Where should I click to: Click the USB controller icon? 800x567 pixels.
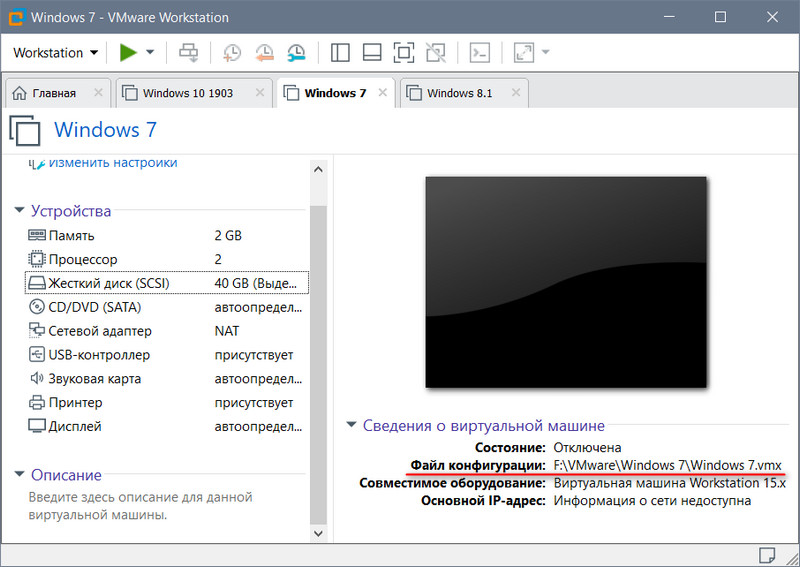[37, 354]
